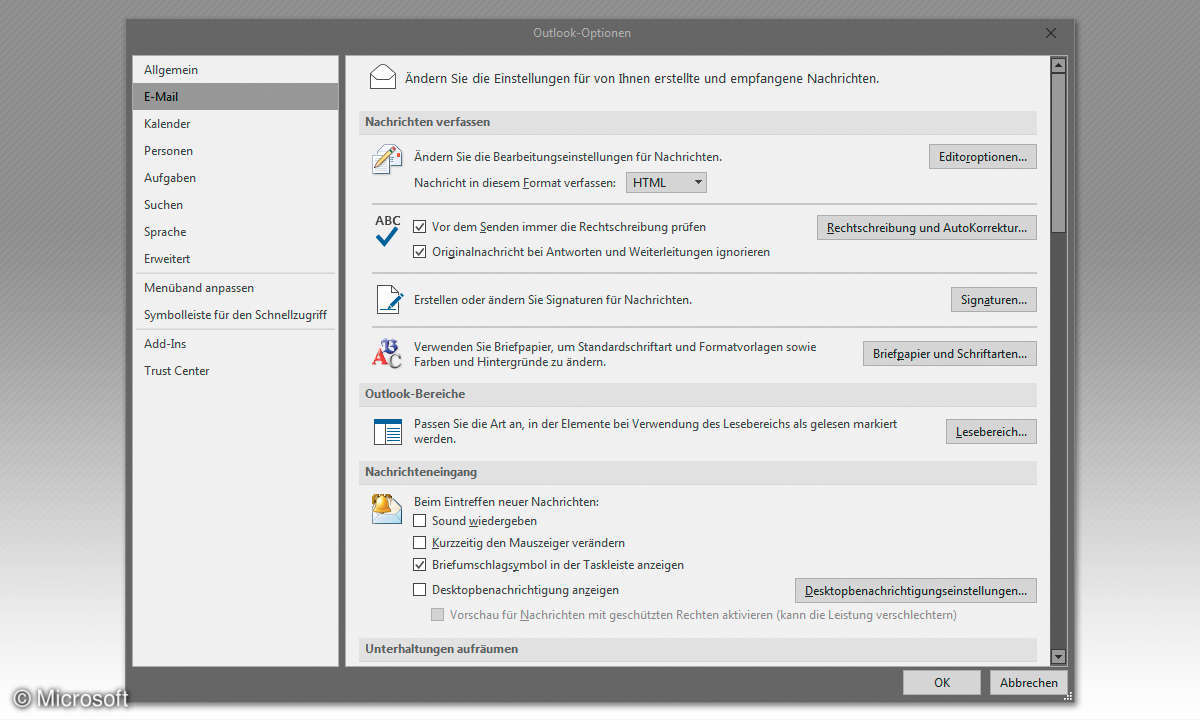The width and height of the screenshot is (1200, 720).
Task: Uncheck spelling check before sending option
Action: pyautogui.click(x=420, y=227)
